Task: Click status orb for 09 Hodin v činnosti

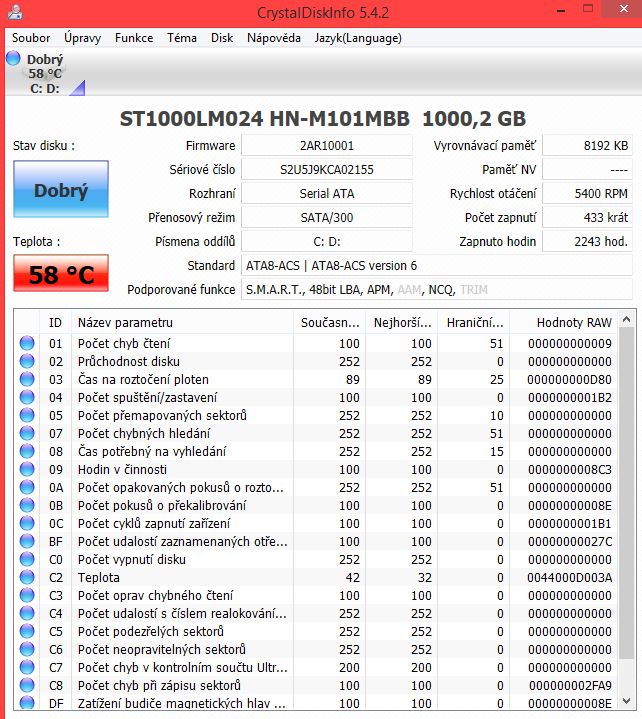Action: pyautogui.click(x=27, y=469)
